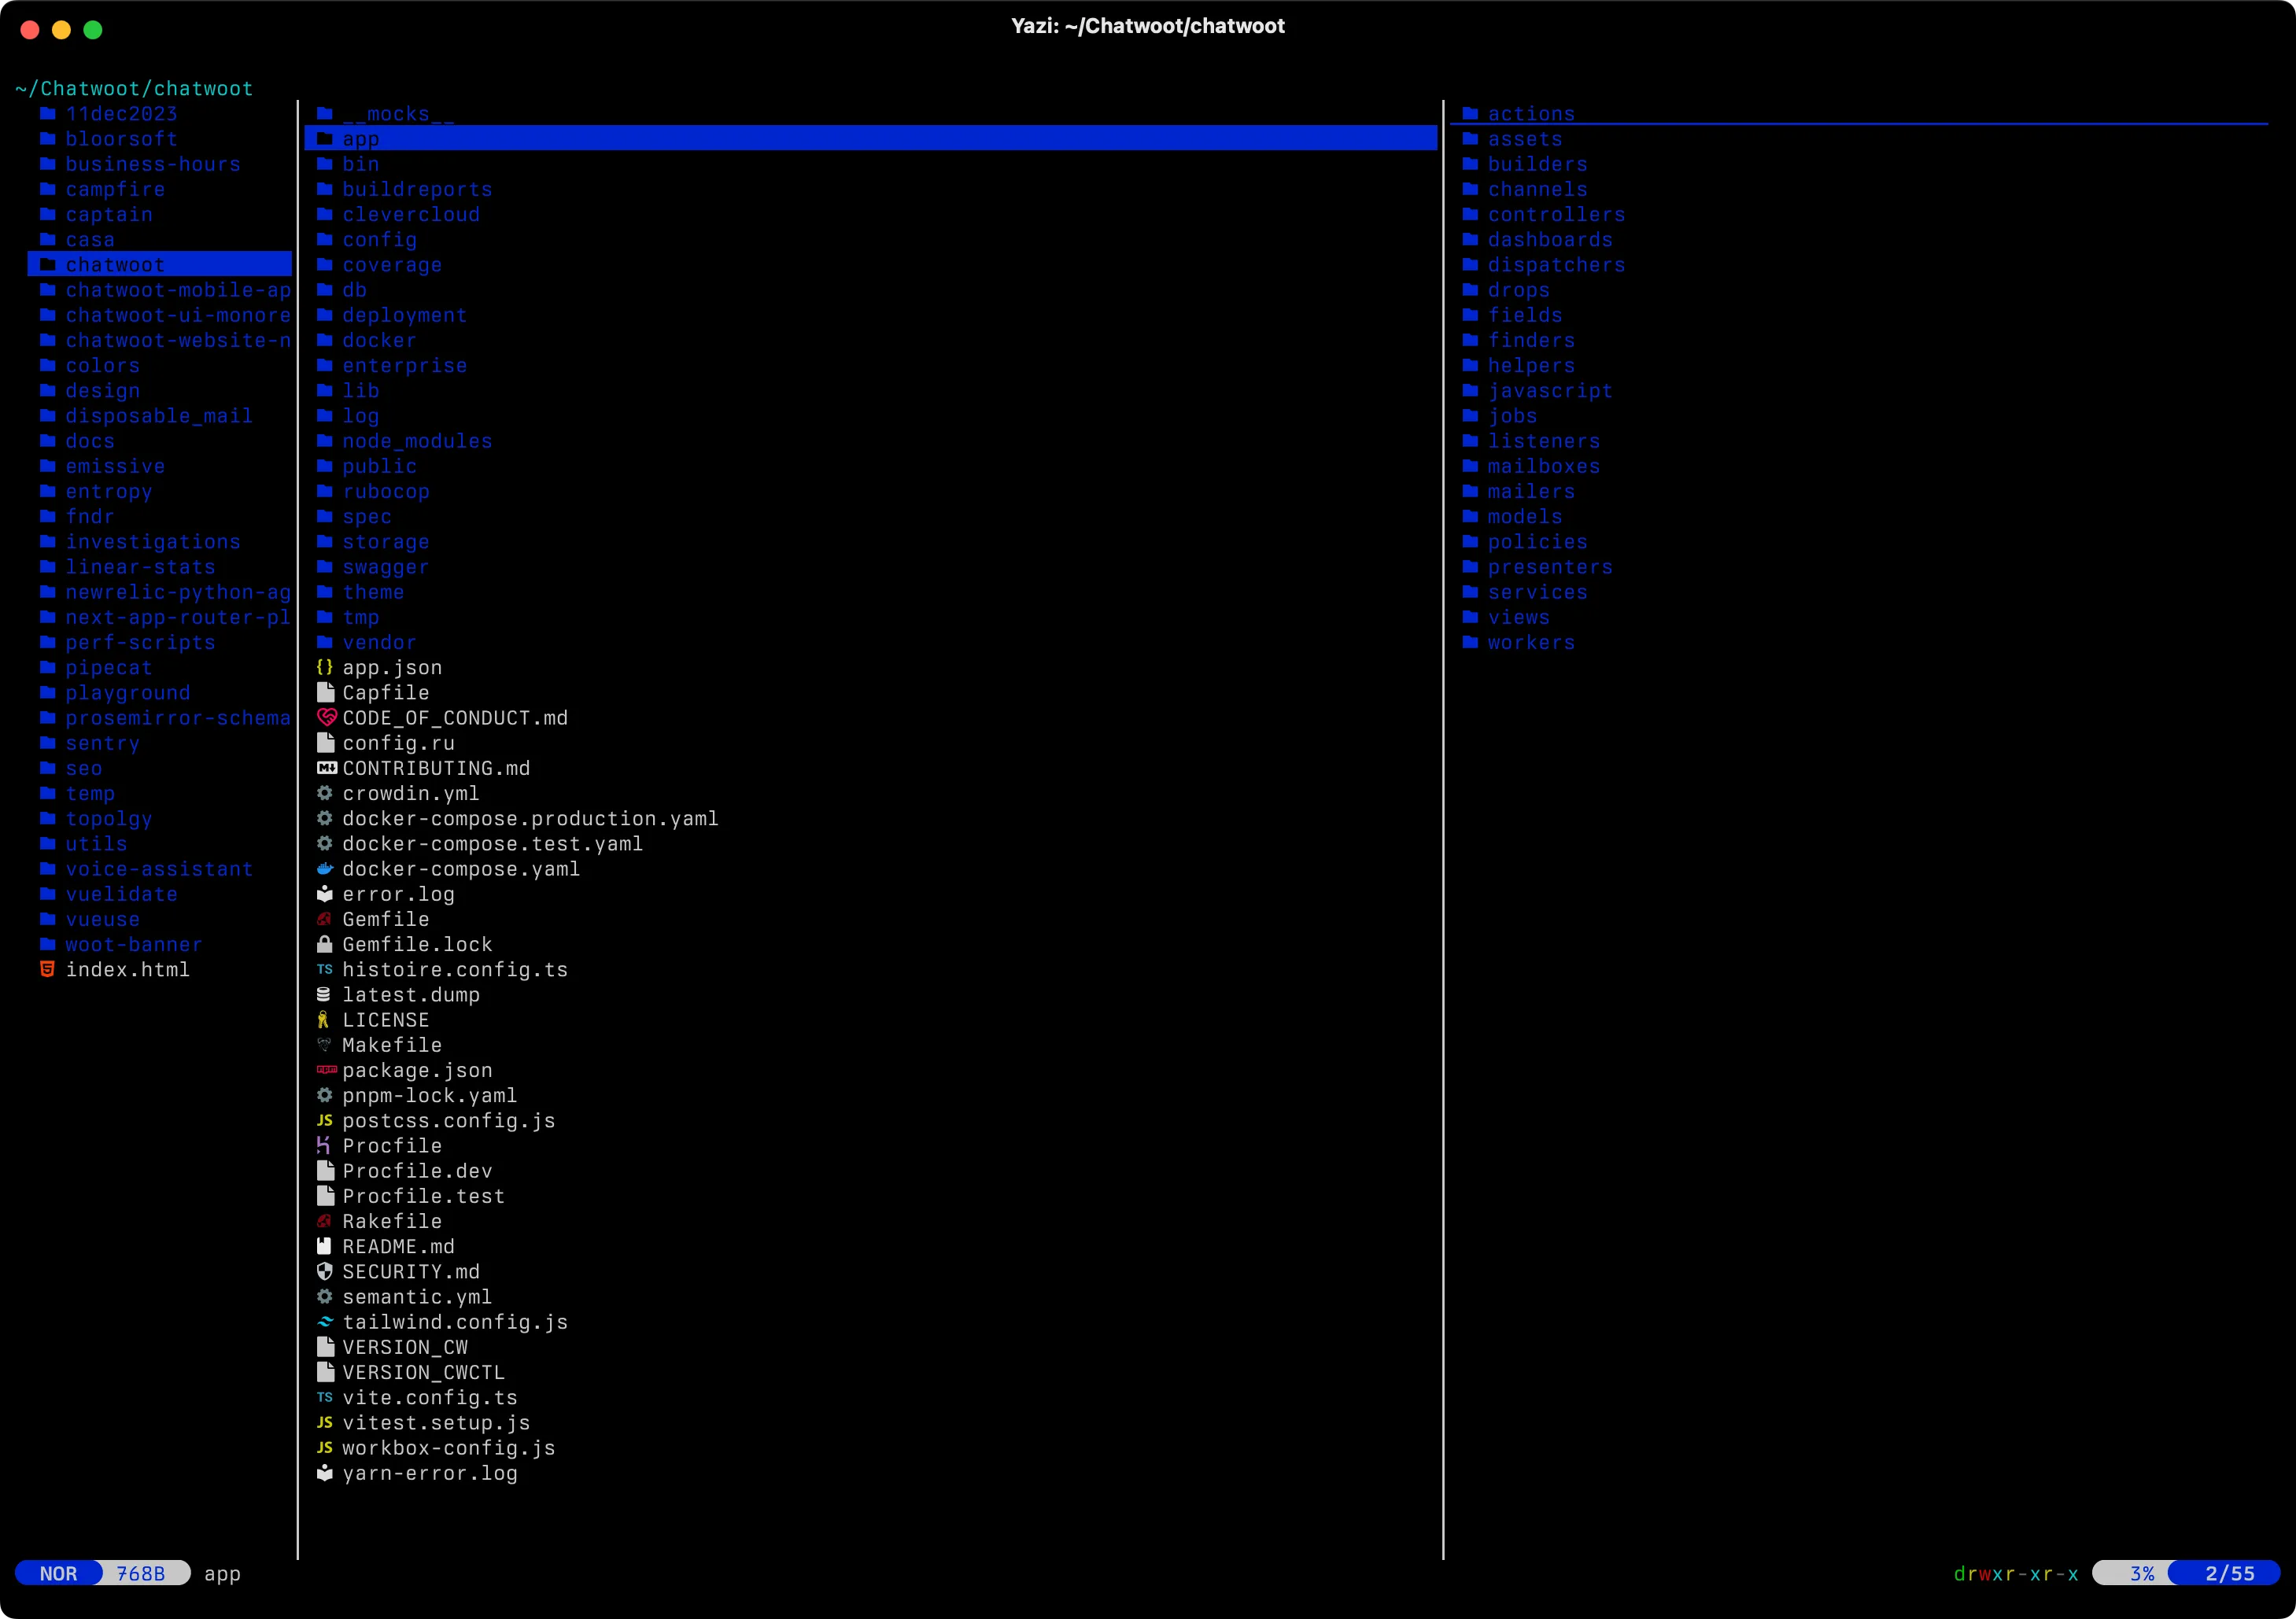2296x1619 pixels.
Task: Click the ~/Chatwoot/chatwoot path header
Action: coord(134,88)
